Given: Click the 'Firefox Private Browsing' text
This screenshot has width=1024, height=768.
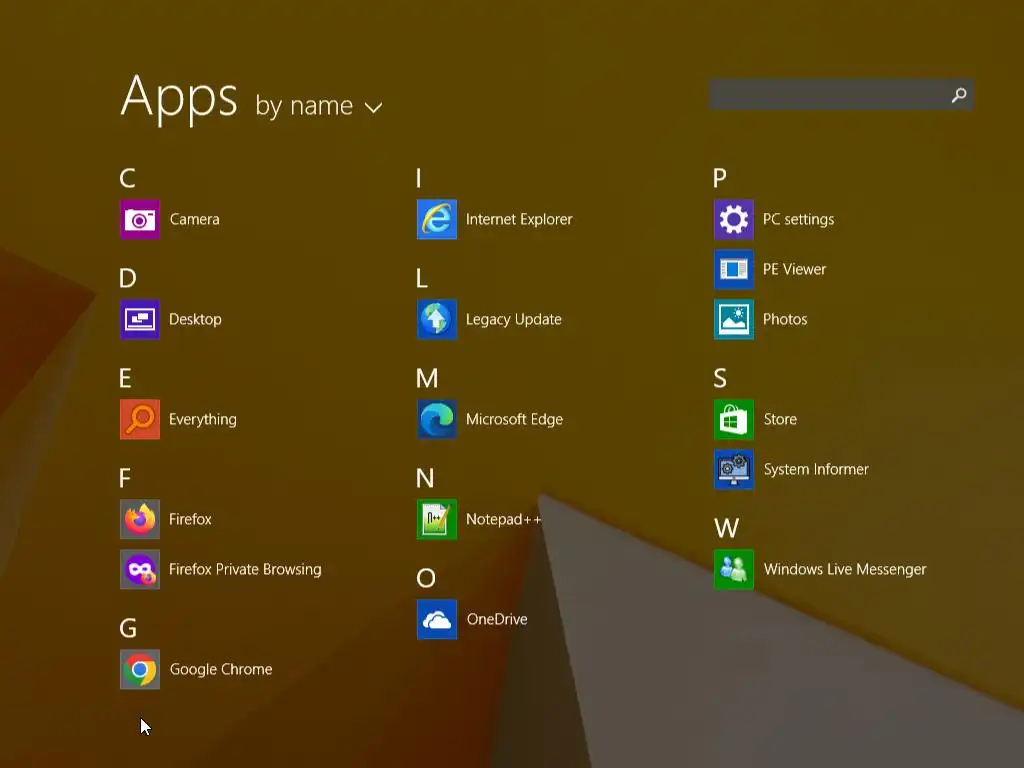Looking at the screenshot, I should (x=245, y=569).
